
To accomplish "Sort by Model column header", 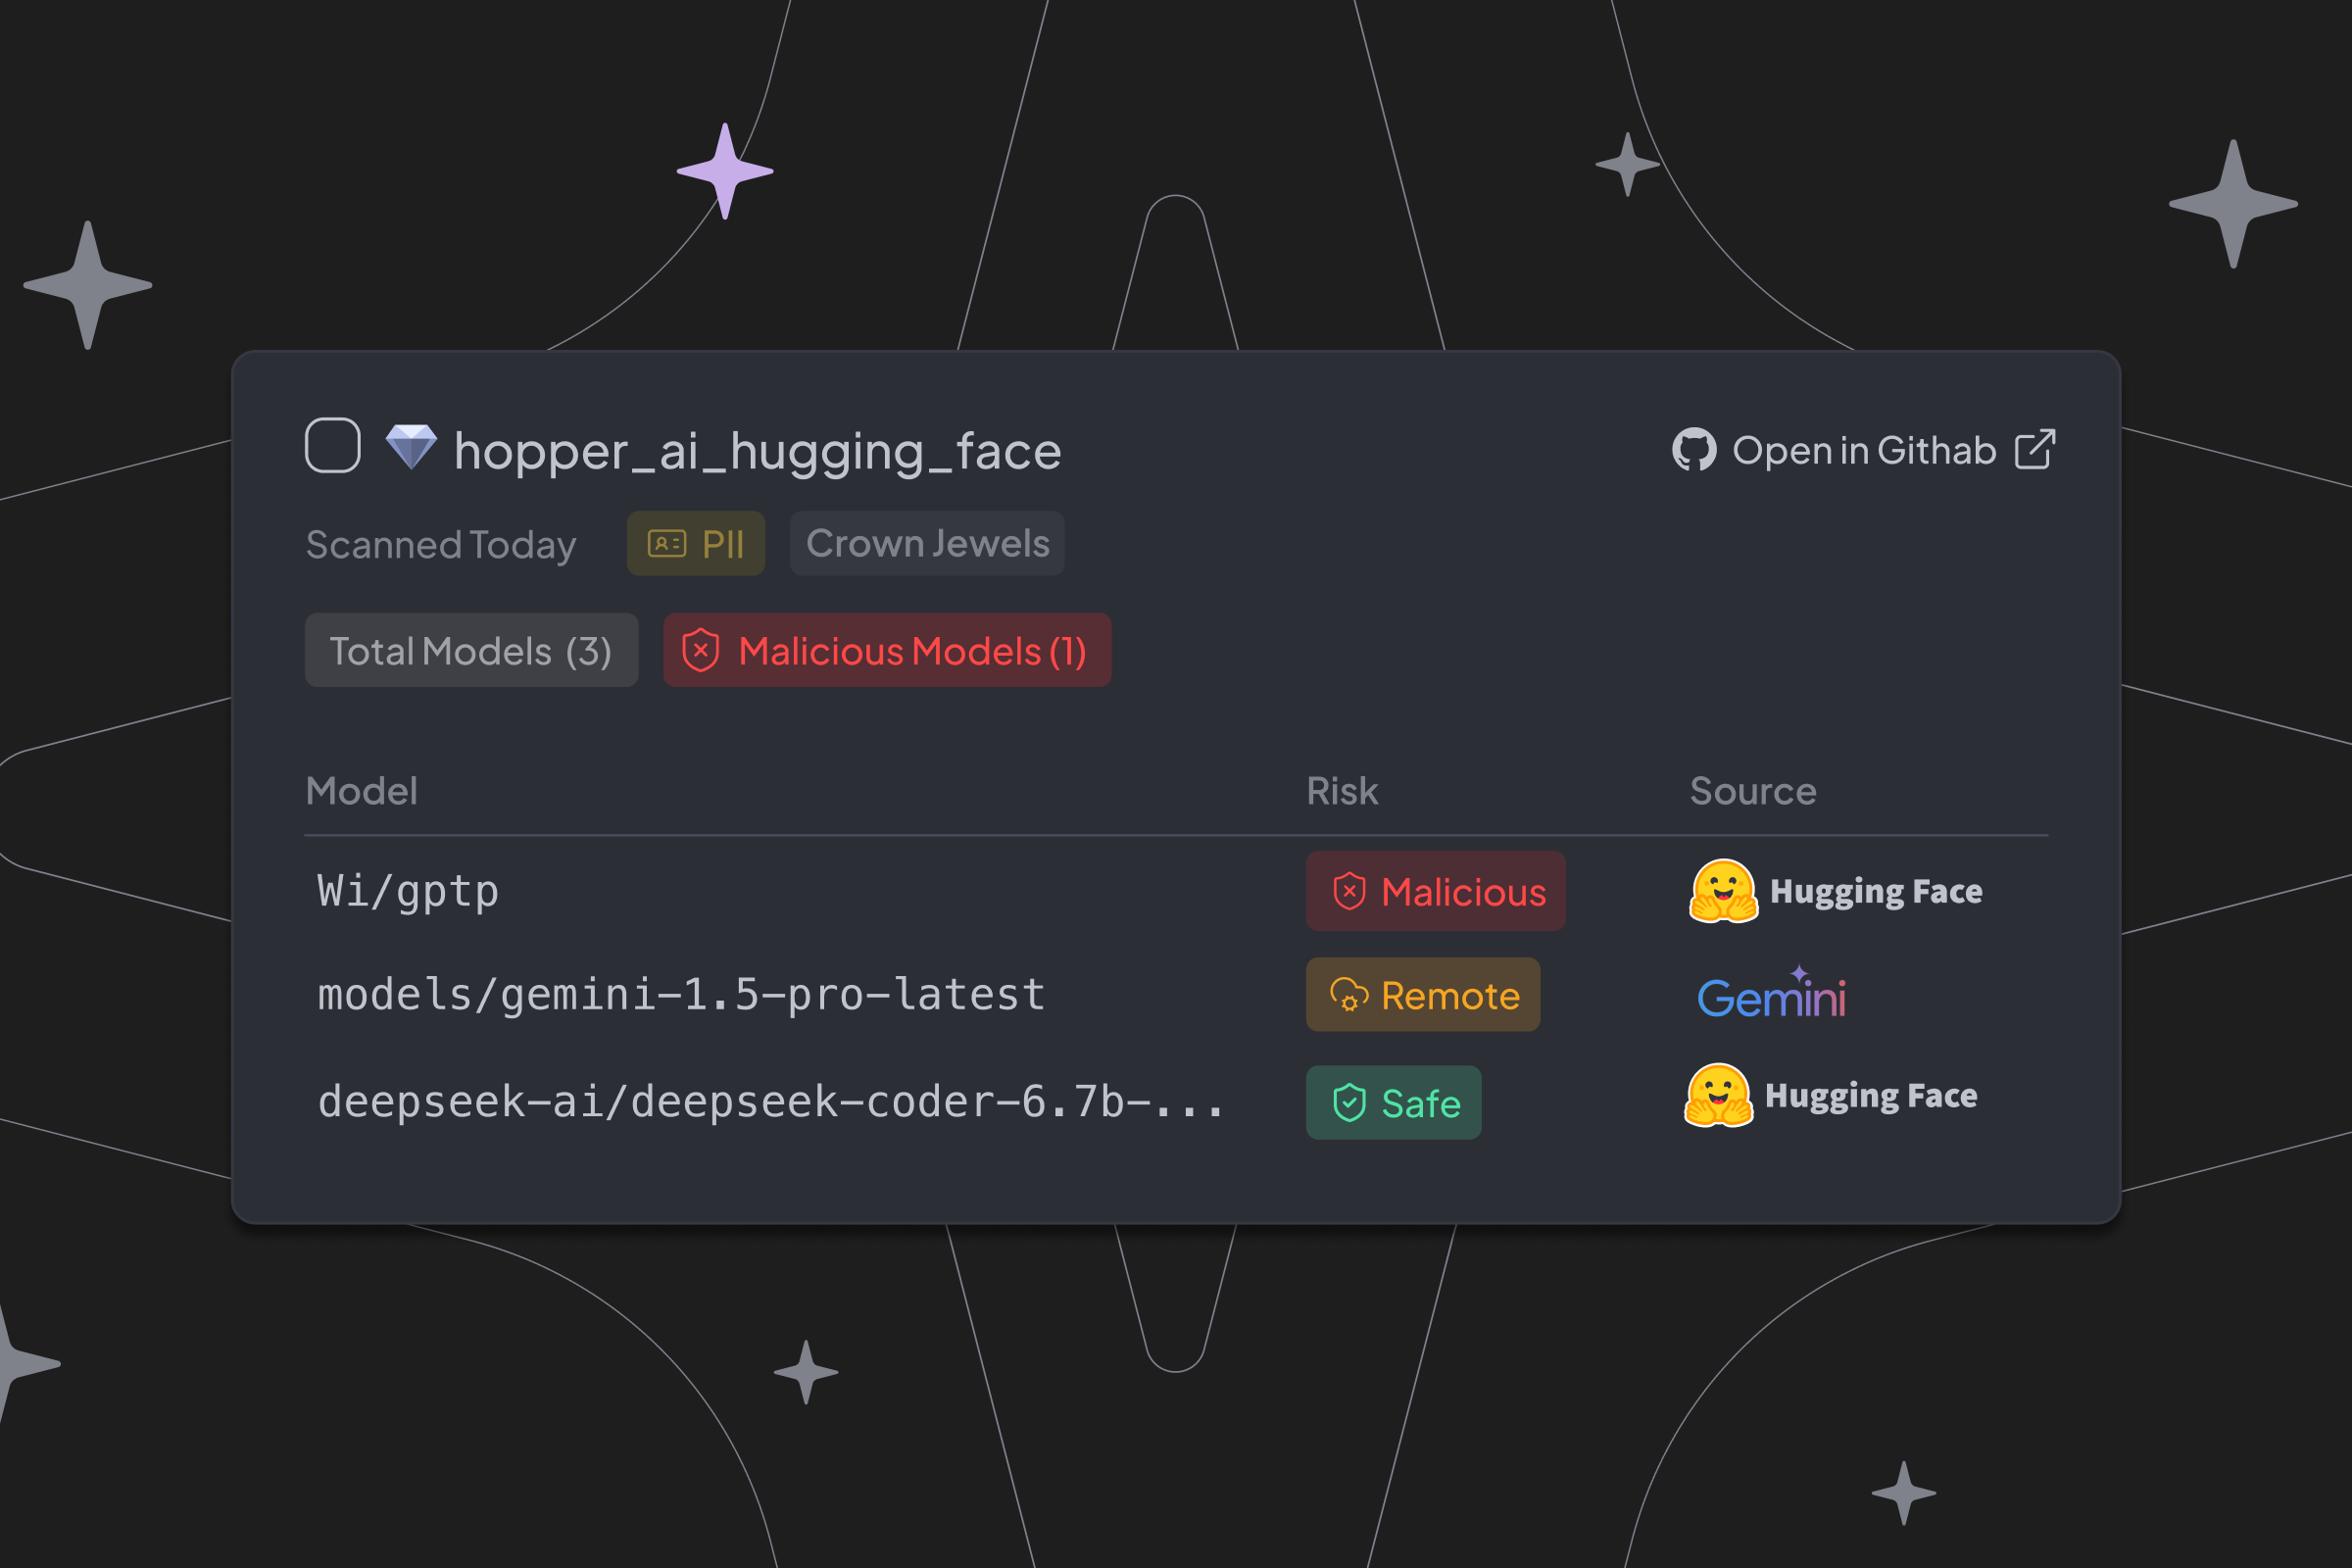I will [x=361, y=791].
